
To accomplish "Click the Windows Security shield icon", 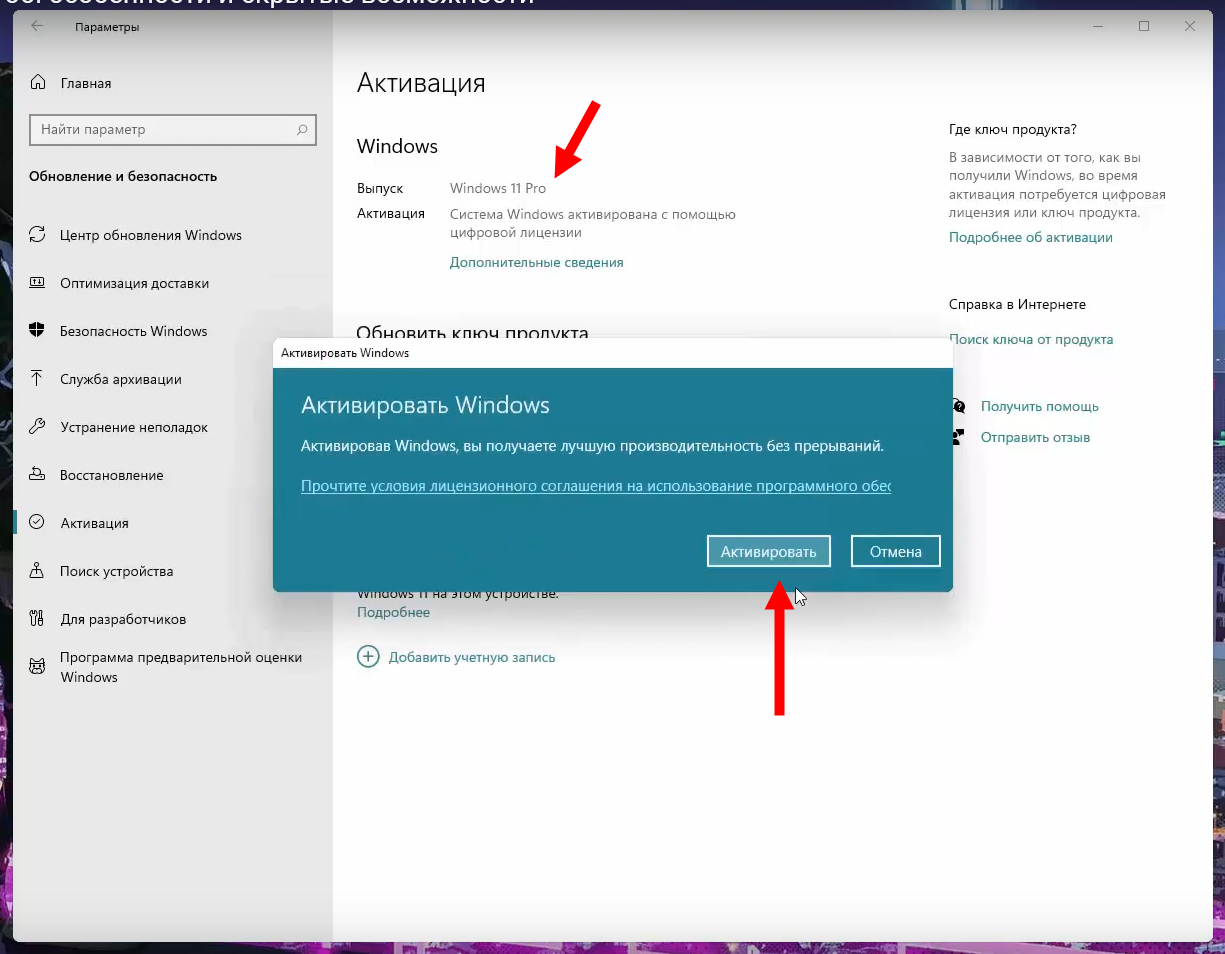I will (x=37, y=331).
